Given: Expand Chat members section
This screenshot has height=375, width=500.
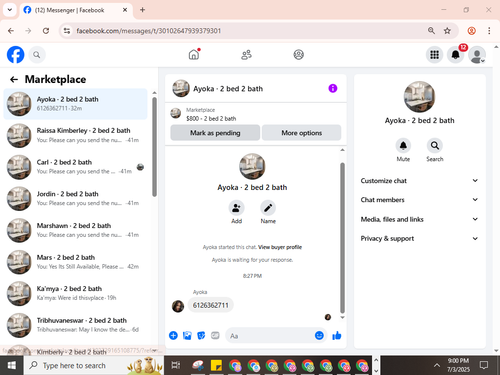Looking at the screenshot, I should (419, 200).
